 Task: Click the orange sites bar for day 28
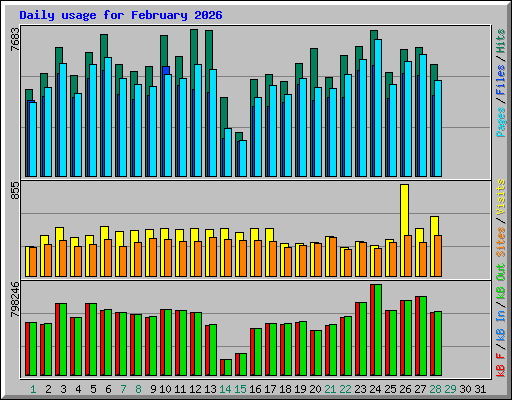click(x=438, y=256)
